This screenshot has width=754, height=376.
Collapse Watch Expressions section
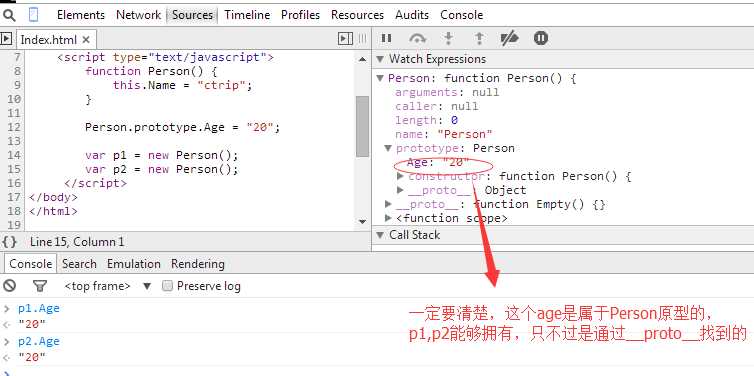coord(380,59)
